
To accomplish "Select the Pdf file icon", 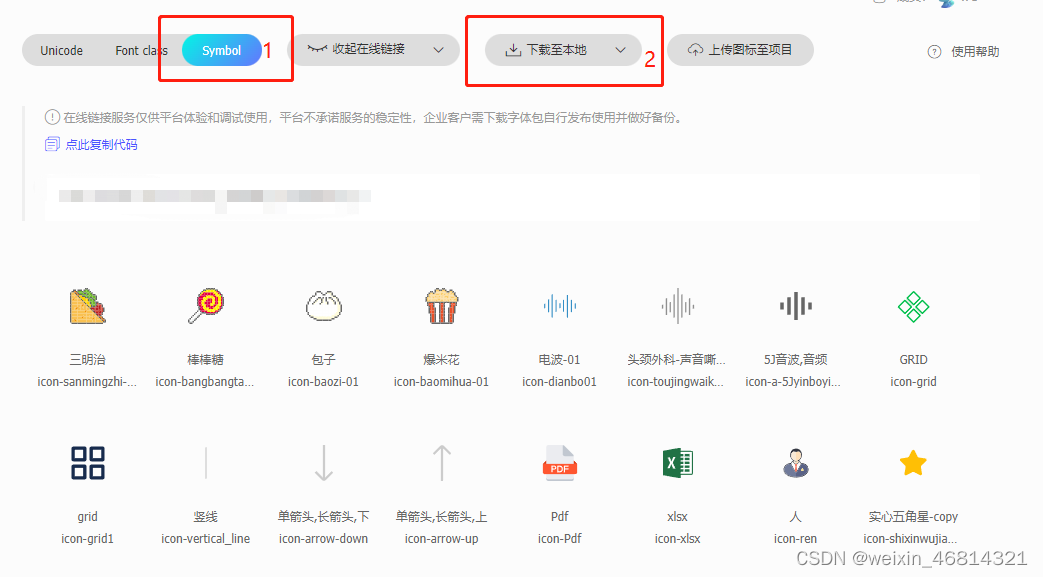I will pyautogui.click(x=559, y=463).
